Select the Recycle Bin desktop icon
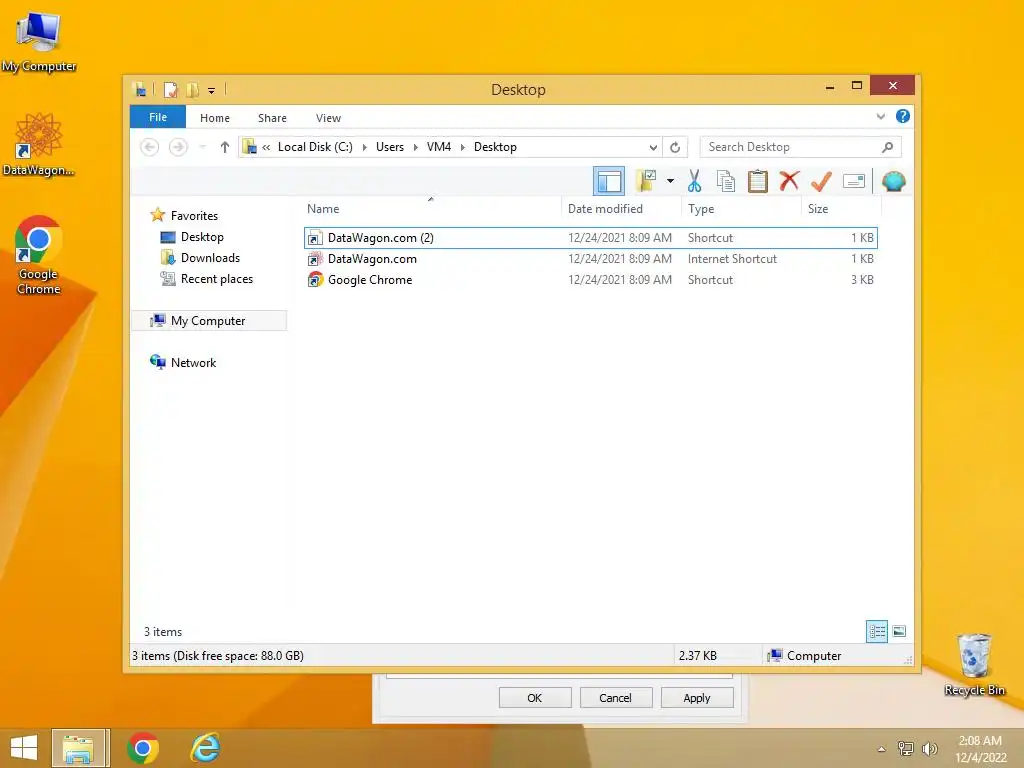This screenshot has height=768, width=1024. coord(974,664)
